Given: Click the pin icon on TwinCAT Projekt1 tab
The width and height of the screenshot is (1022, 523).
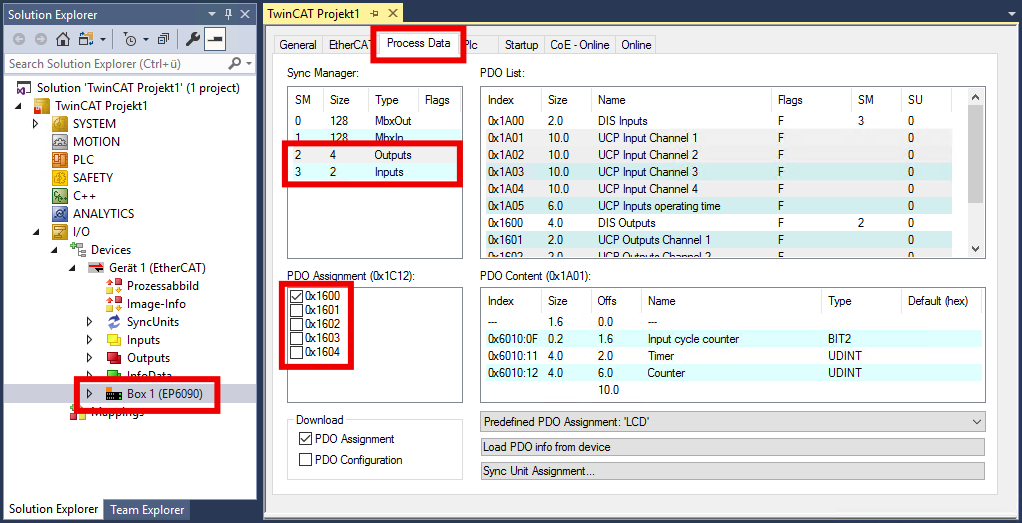Looking at the screenshot, I should (x=374, y=14).
